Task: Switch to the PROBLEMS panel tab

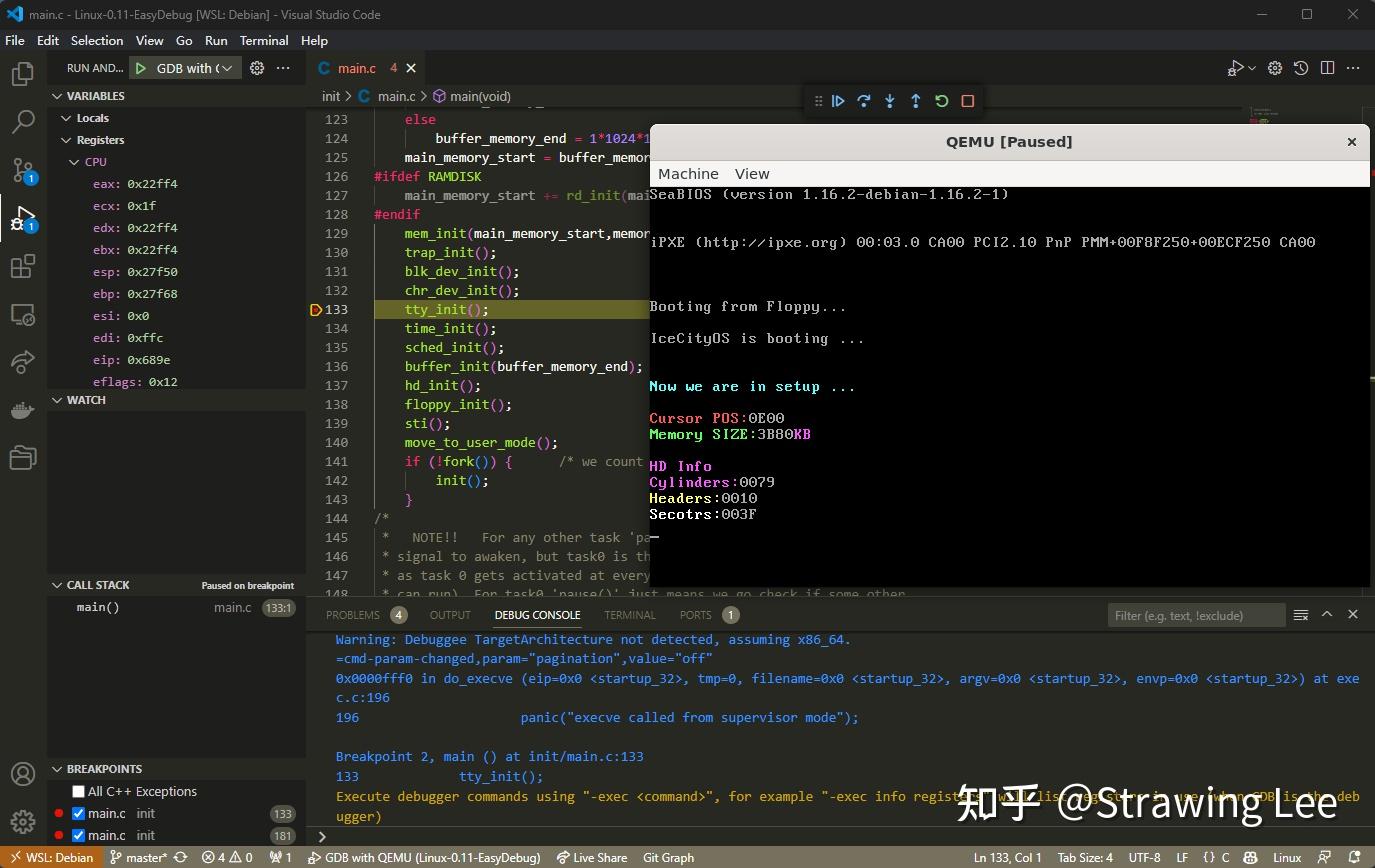Action: pos(353,615)
